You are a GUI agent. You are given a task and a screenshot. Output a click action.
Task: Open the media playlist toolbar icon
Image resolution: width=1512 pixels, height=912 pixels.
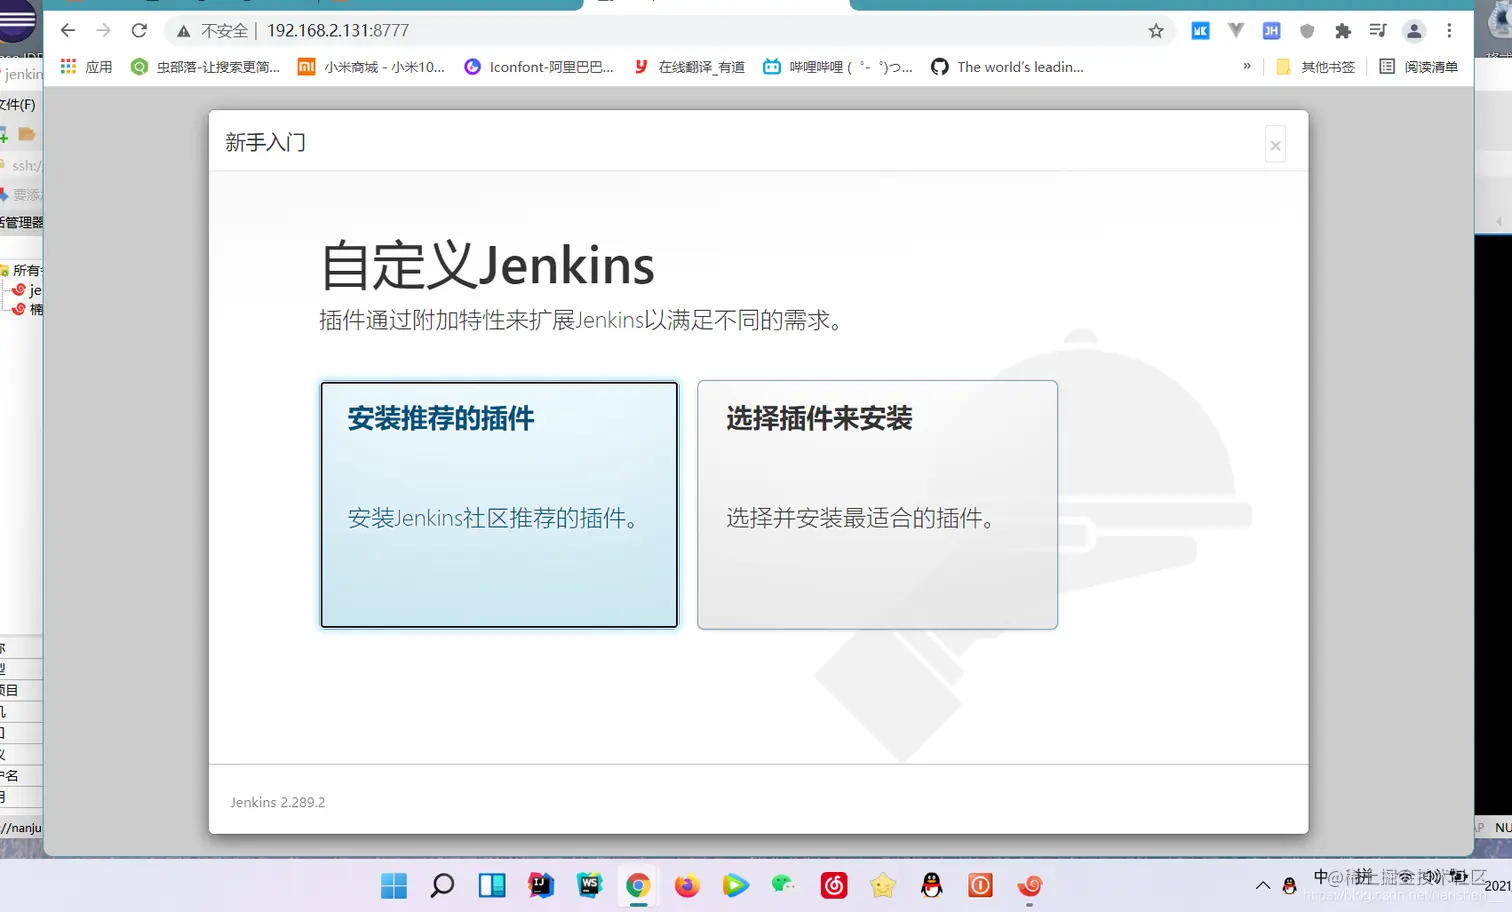coord(1378,30)
